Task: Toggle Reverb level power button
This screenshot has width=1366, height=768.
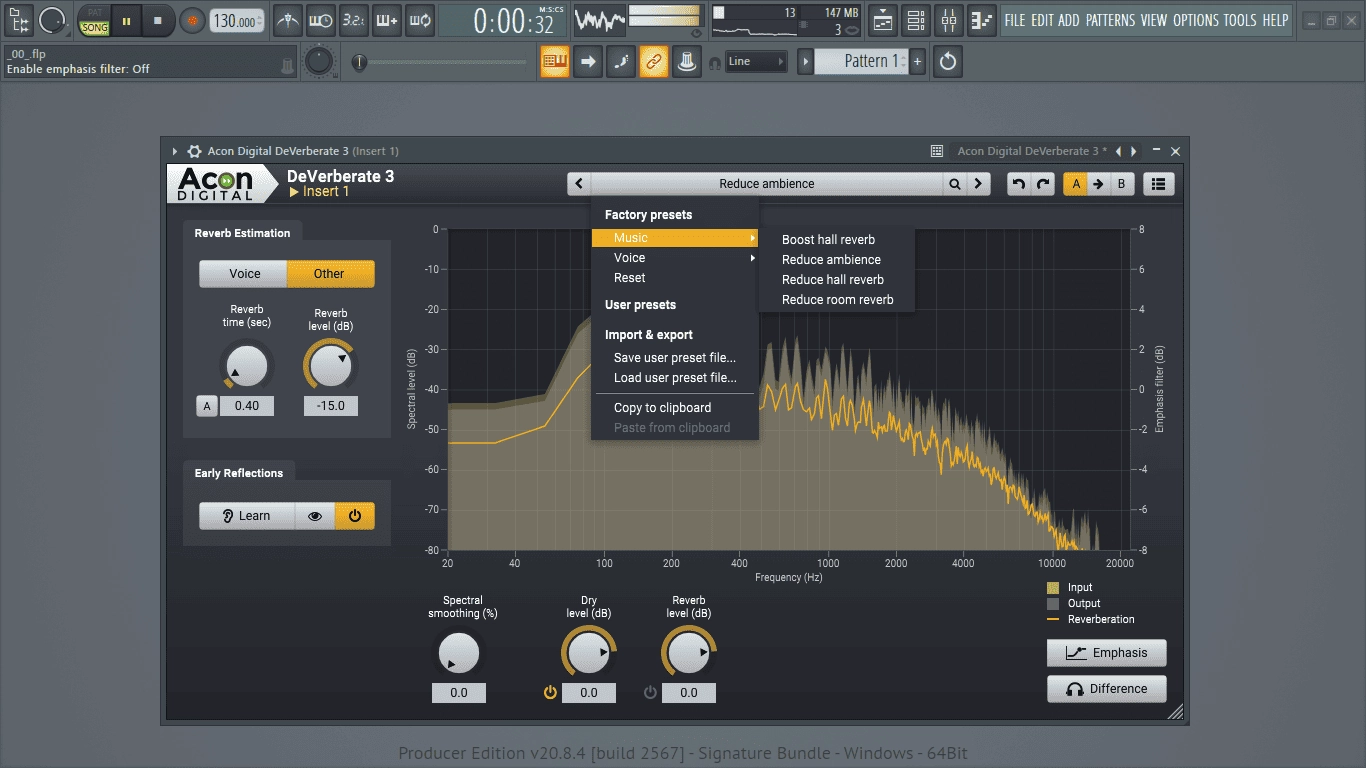Action: coord(650,692)
